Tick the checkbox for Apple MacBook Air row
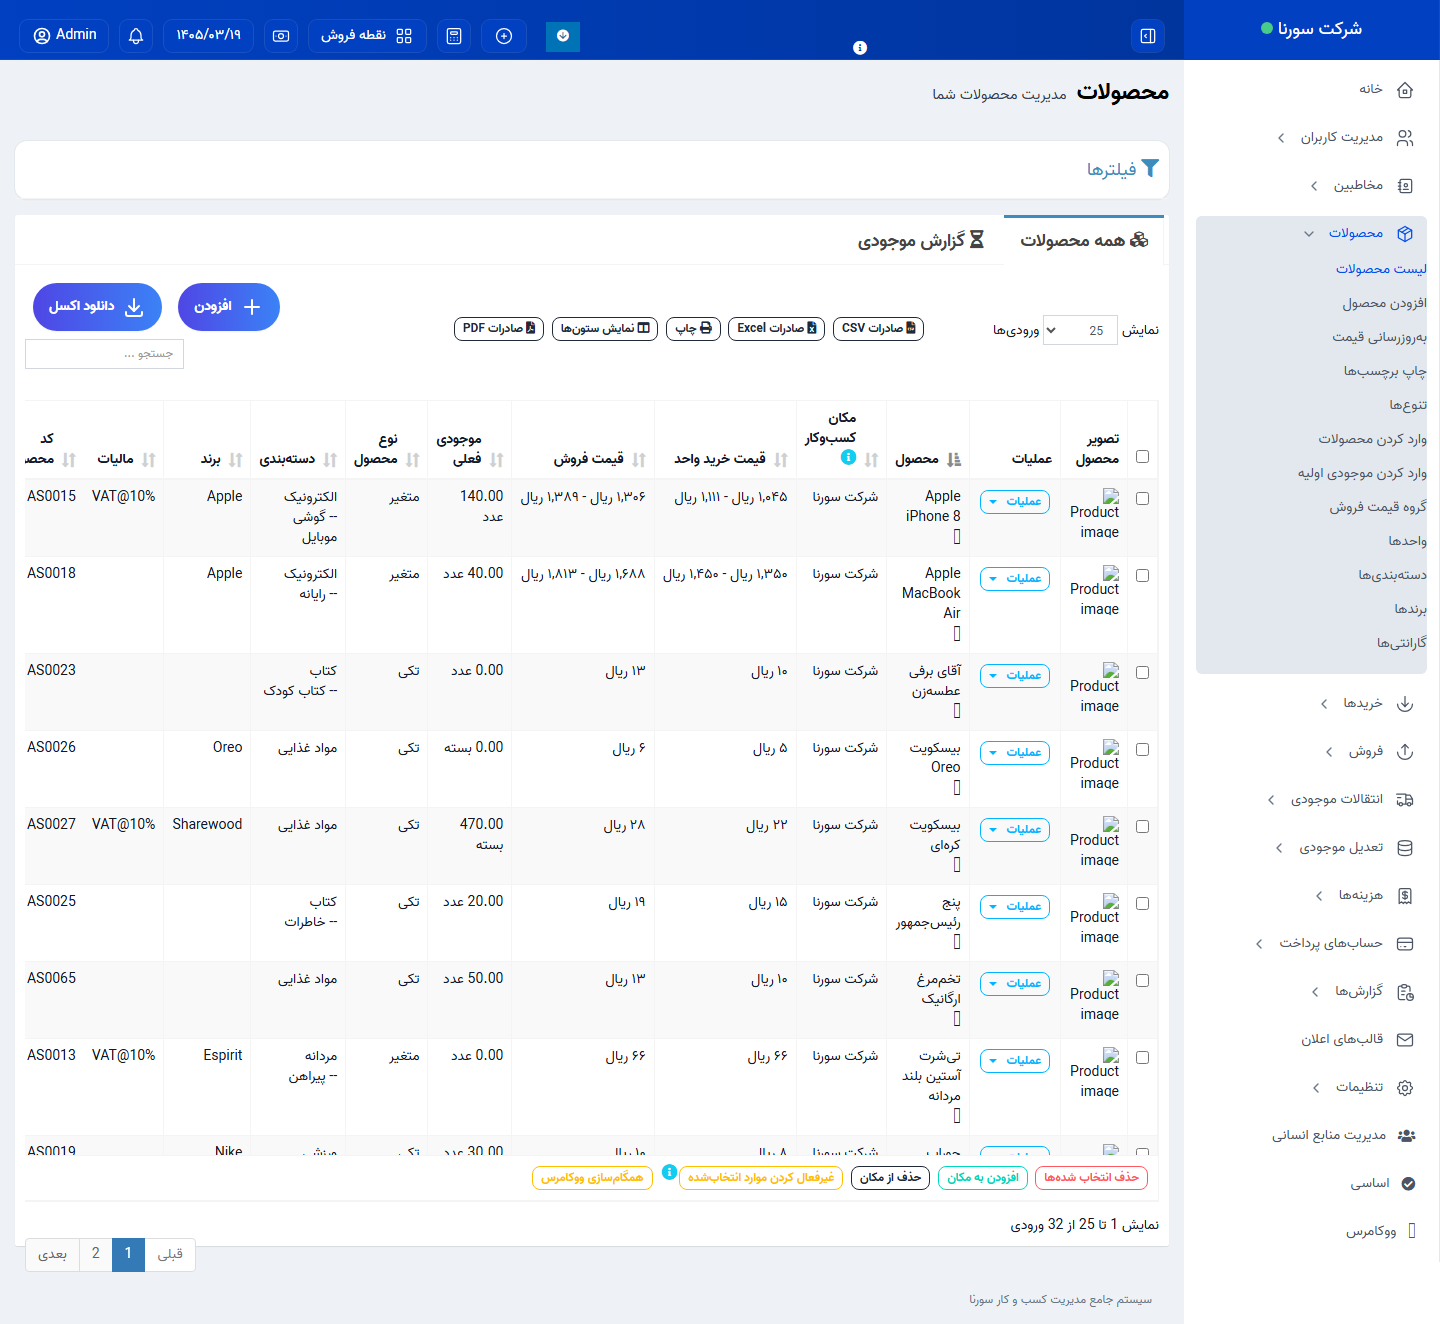Viewport: 1440px width, 1324px height. click(x=1143, y=576)
